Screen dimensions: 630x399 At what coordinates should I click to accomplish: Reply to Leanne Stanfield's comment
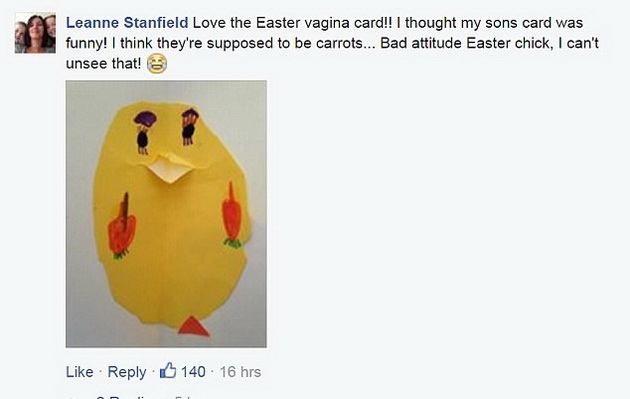127,372
